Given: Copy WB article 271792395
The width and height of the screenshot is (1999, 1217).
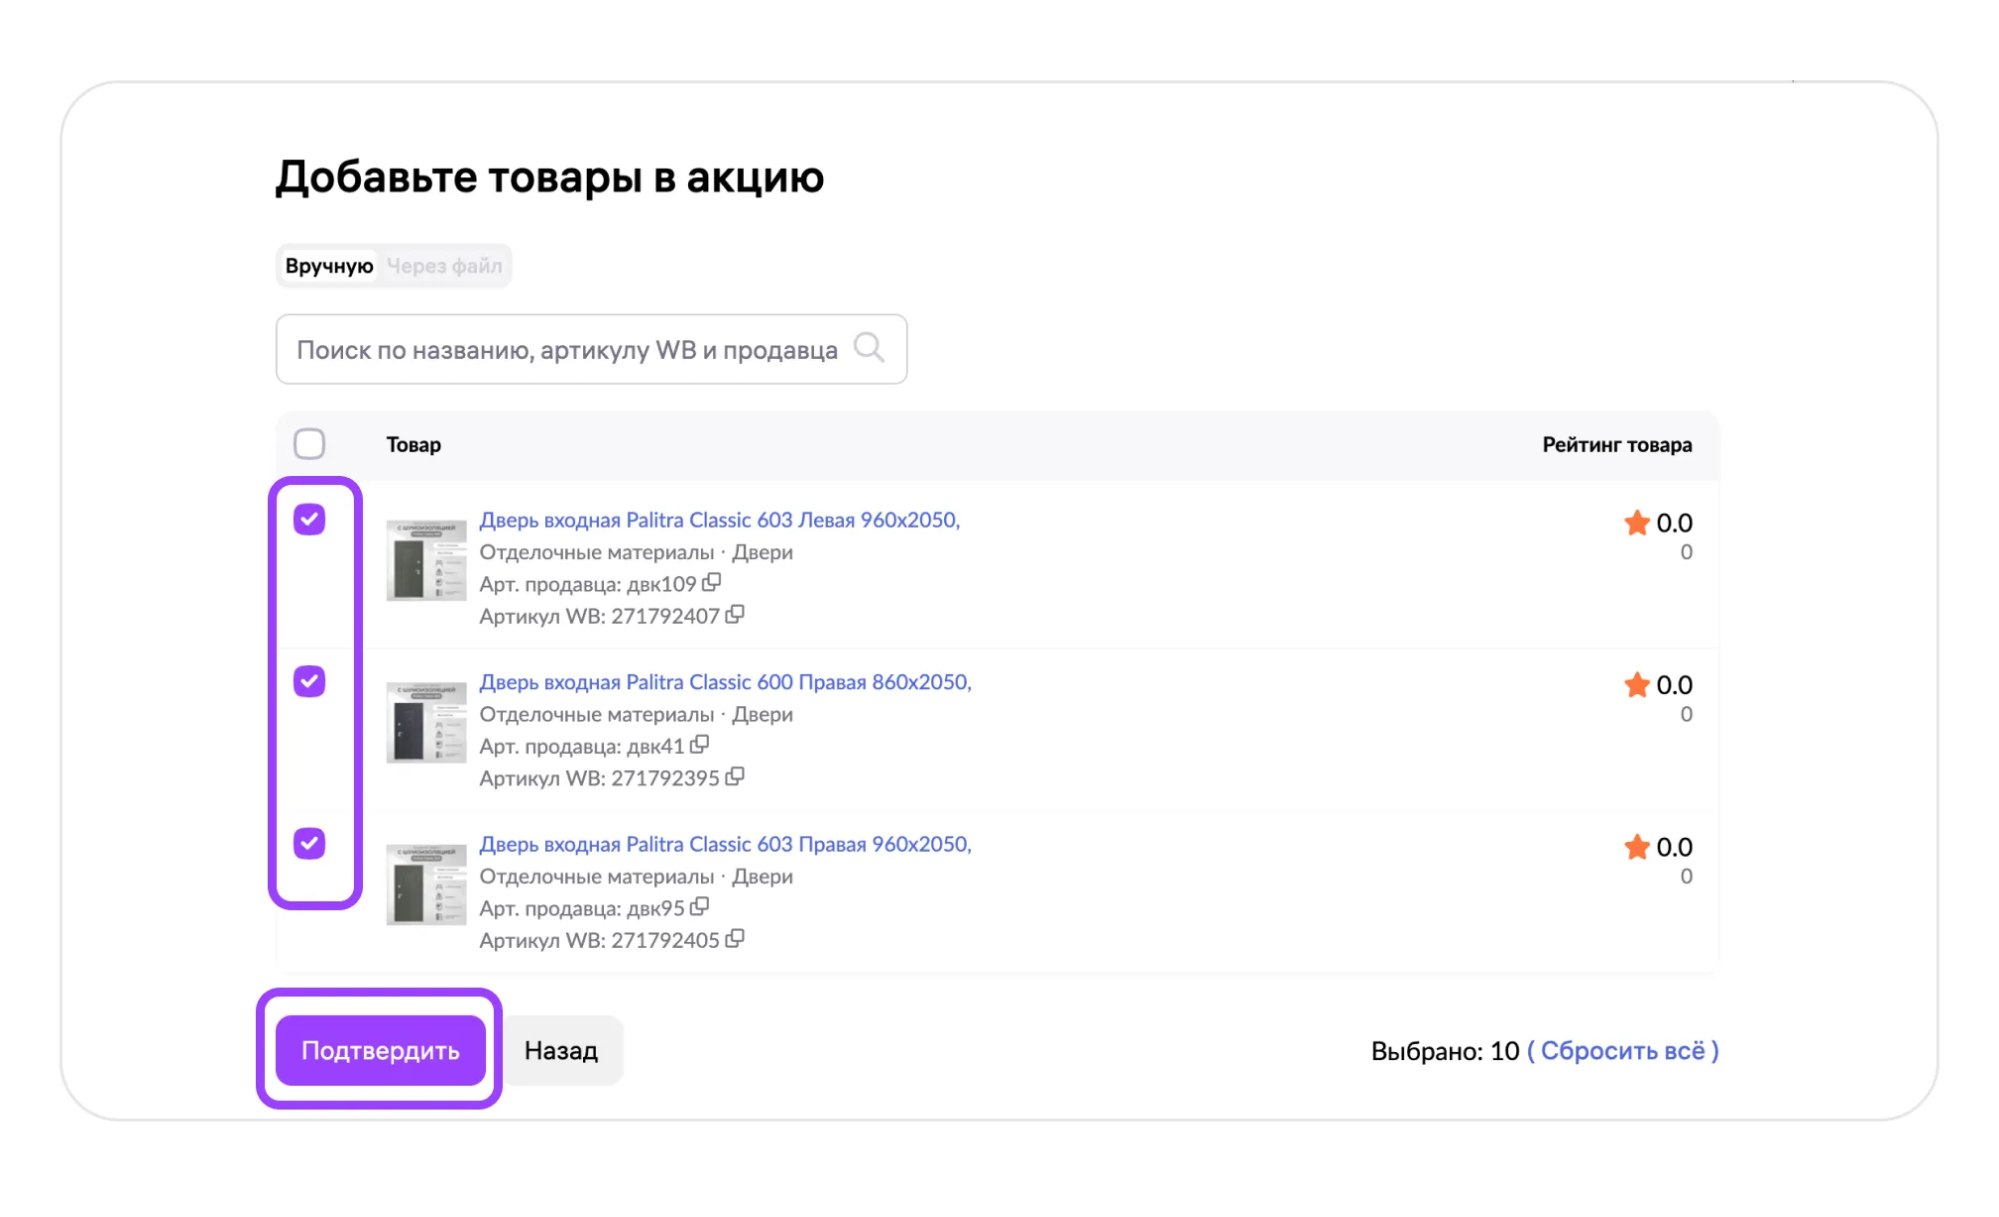Looking at the screenshot, I should coord(735,776).
